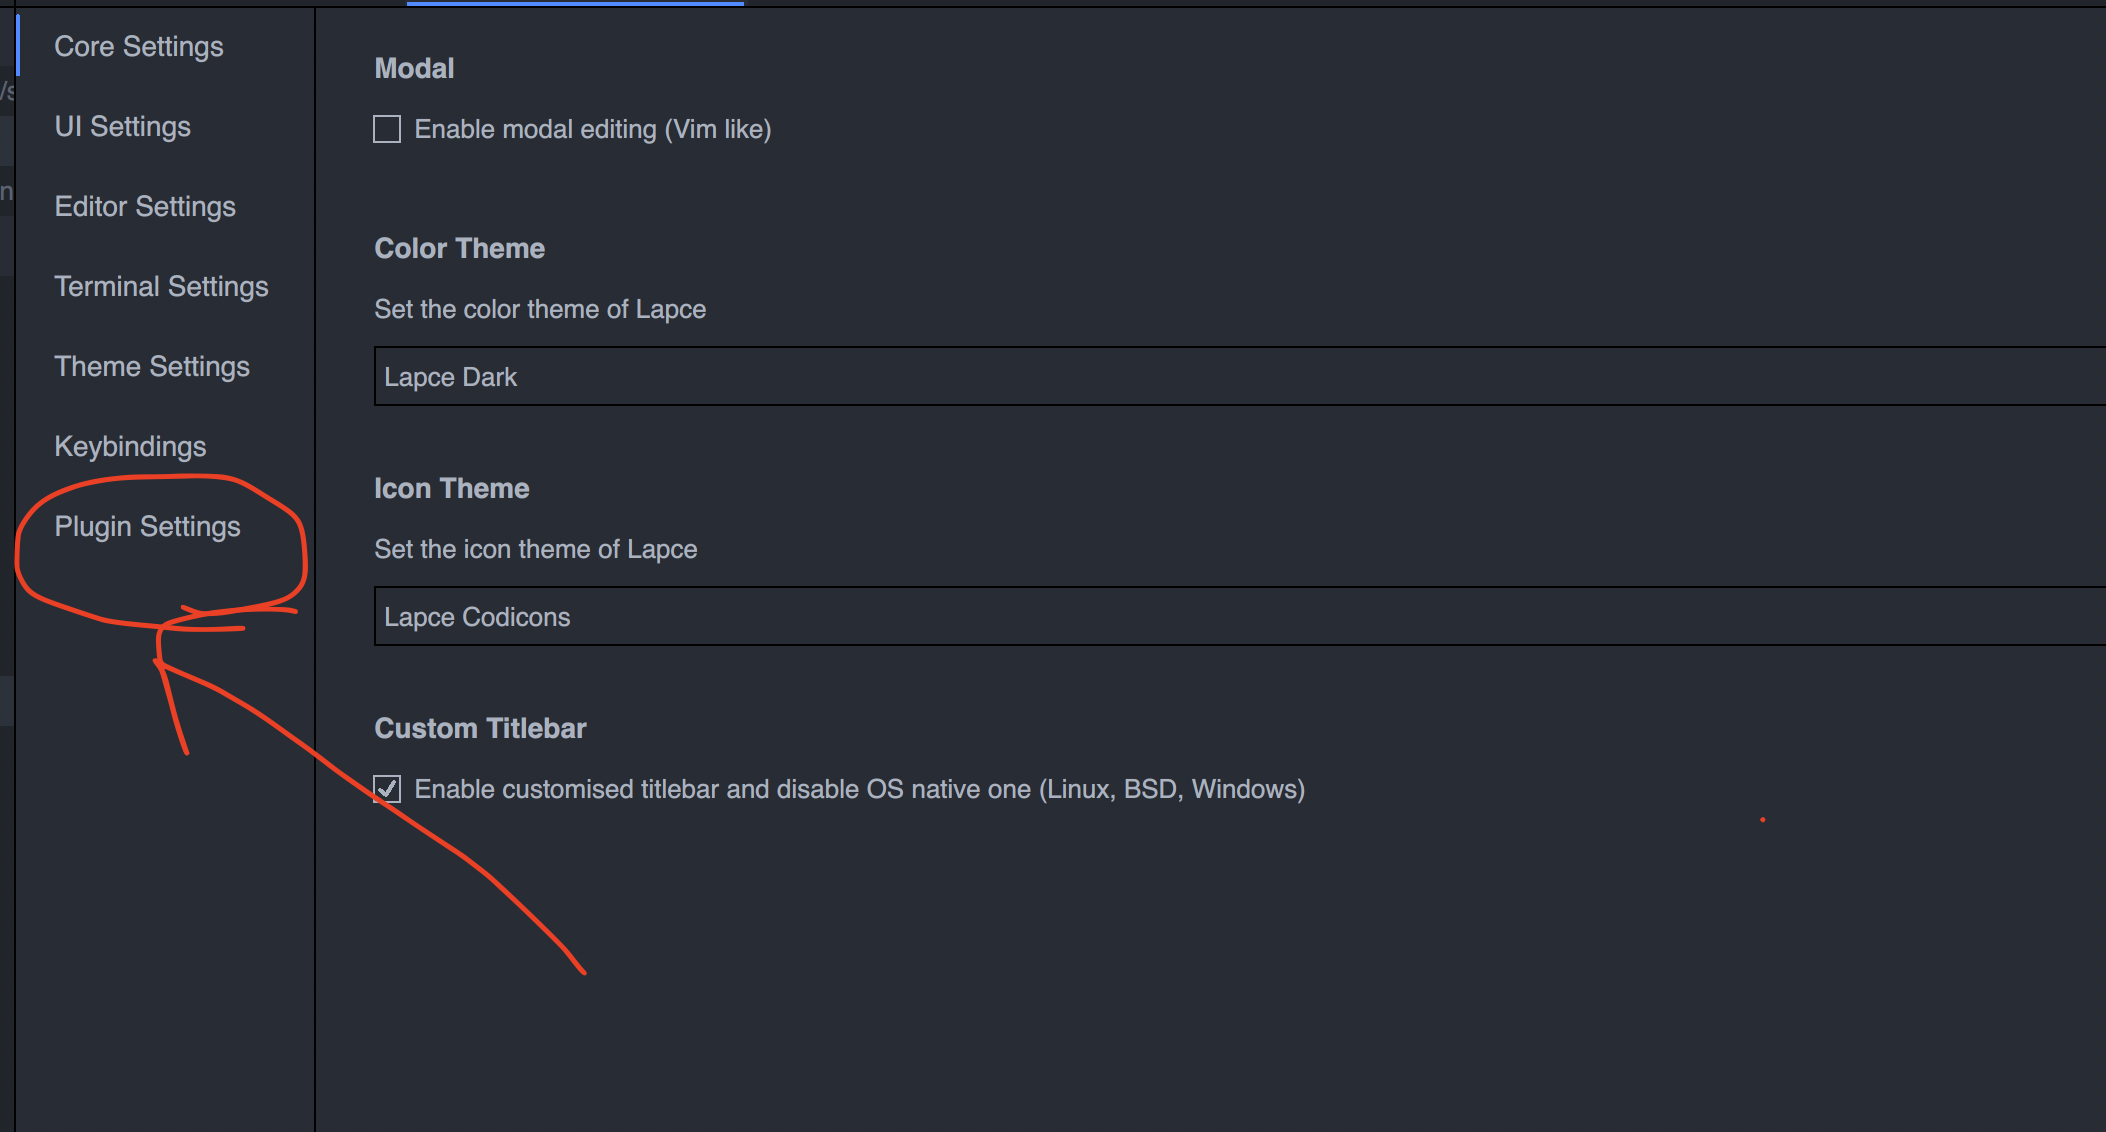This screenshot has height=1132, width=2106.
Task: Click the highlighted Plugin Settings entry
Action: [x=148, y=526]
